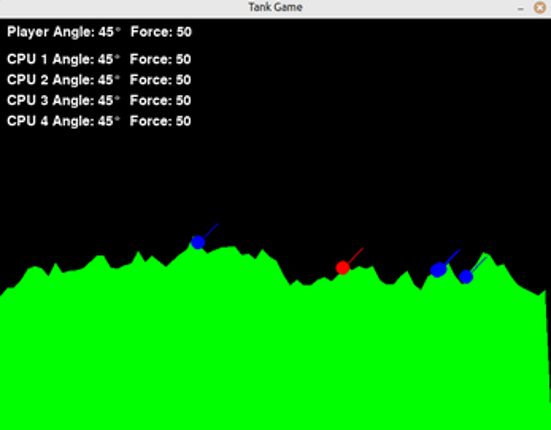Click the oval-shaped blue tank

click(438, 270)
